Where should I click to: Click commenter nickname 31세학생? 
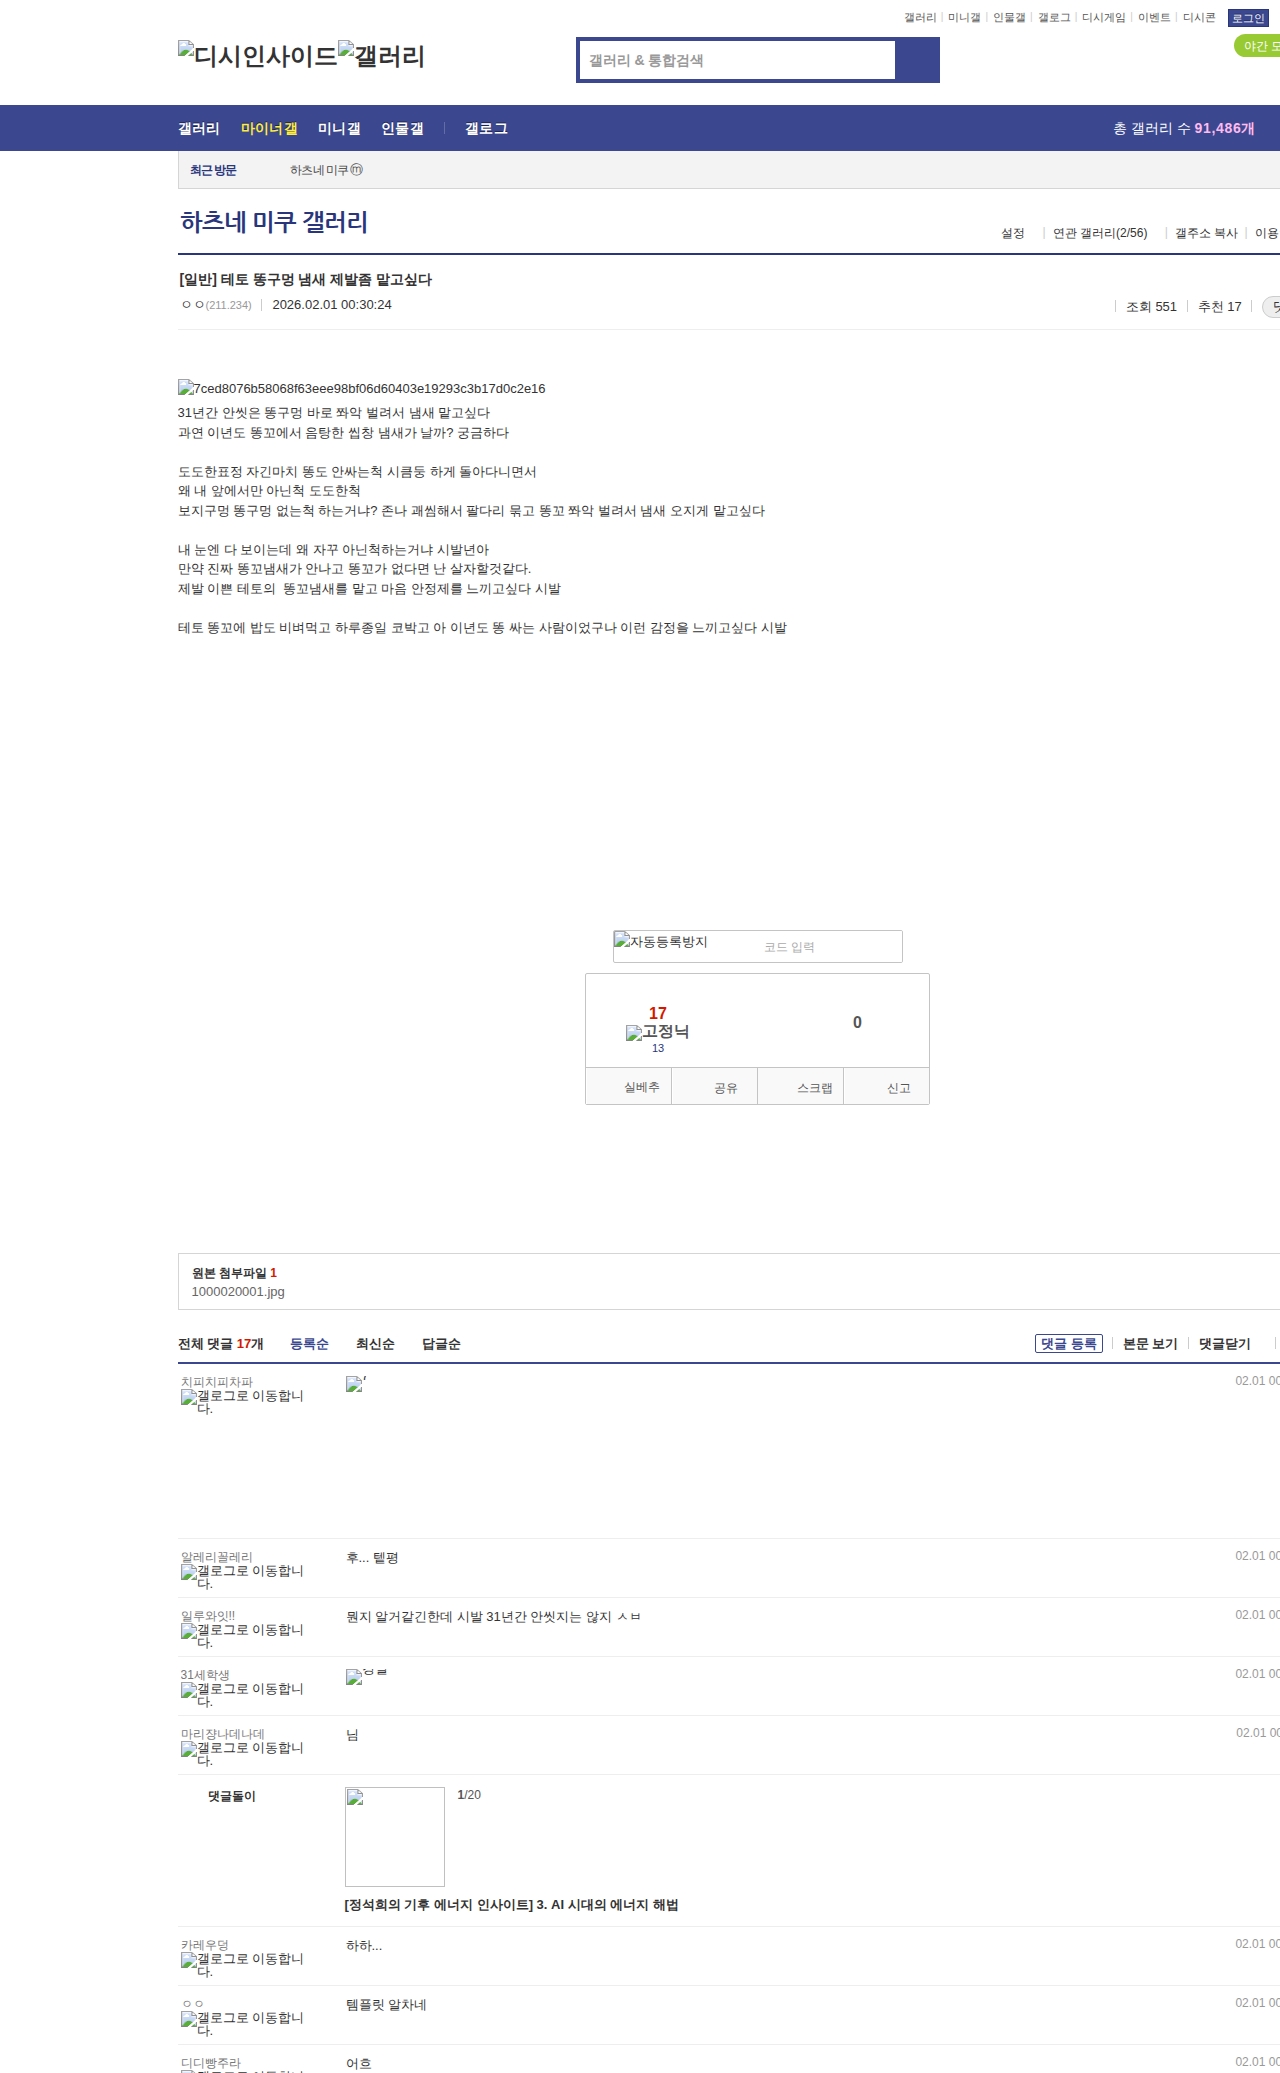pos(205,1675)
